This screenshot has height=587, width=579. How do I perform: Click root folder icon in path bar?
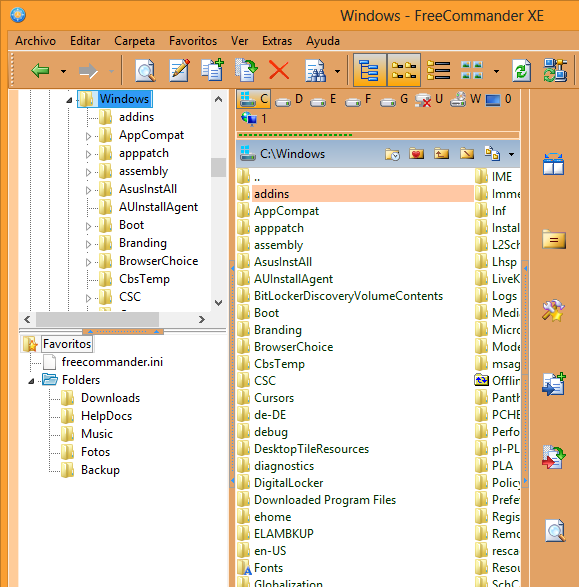click(x=467, y=153)
